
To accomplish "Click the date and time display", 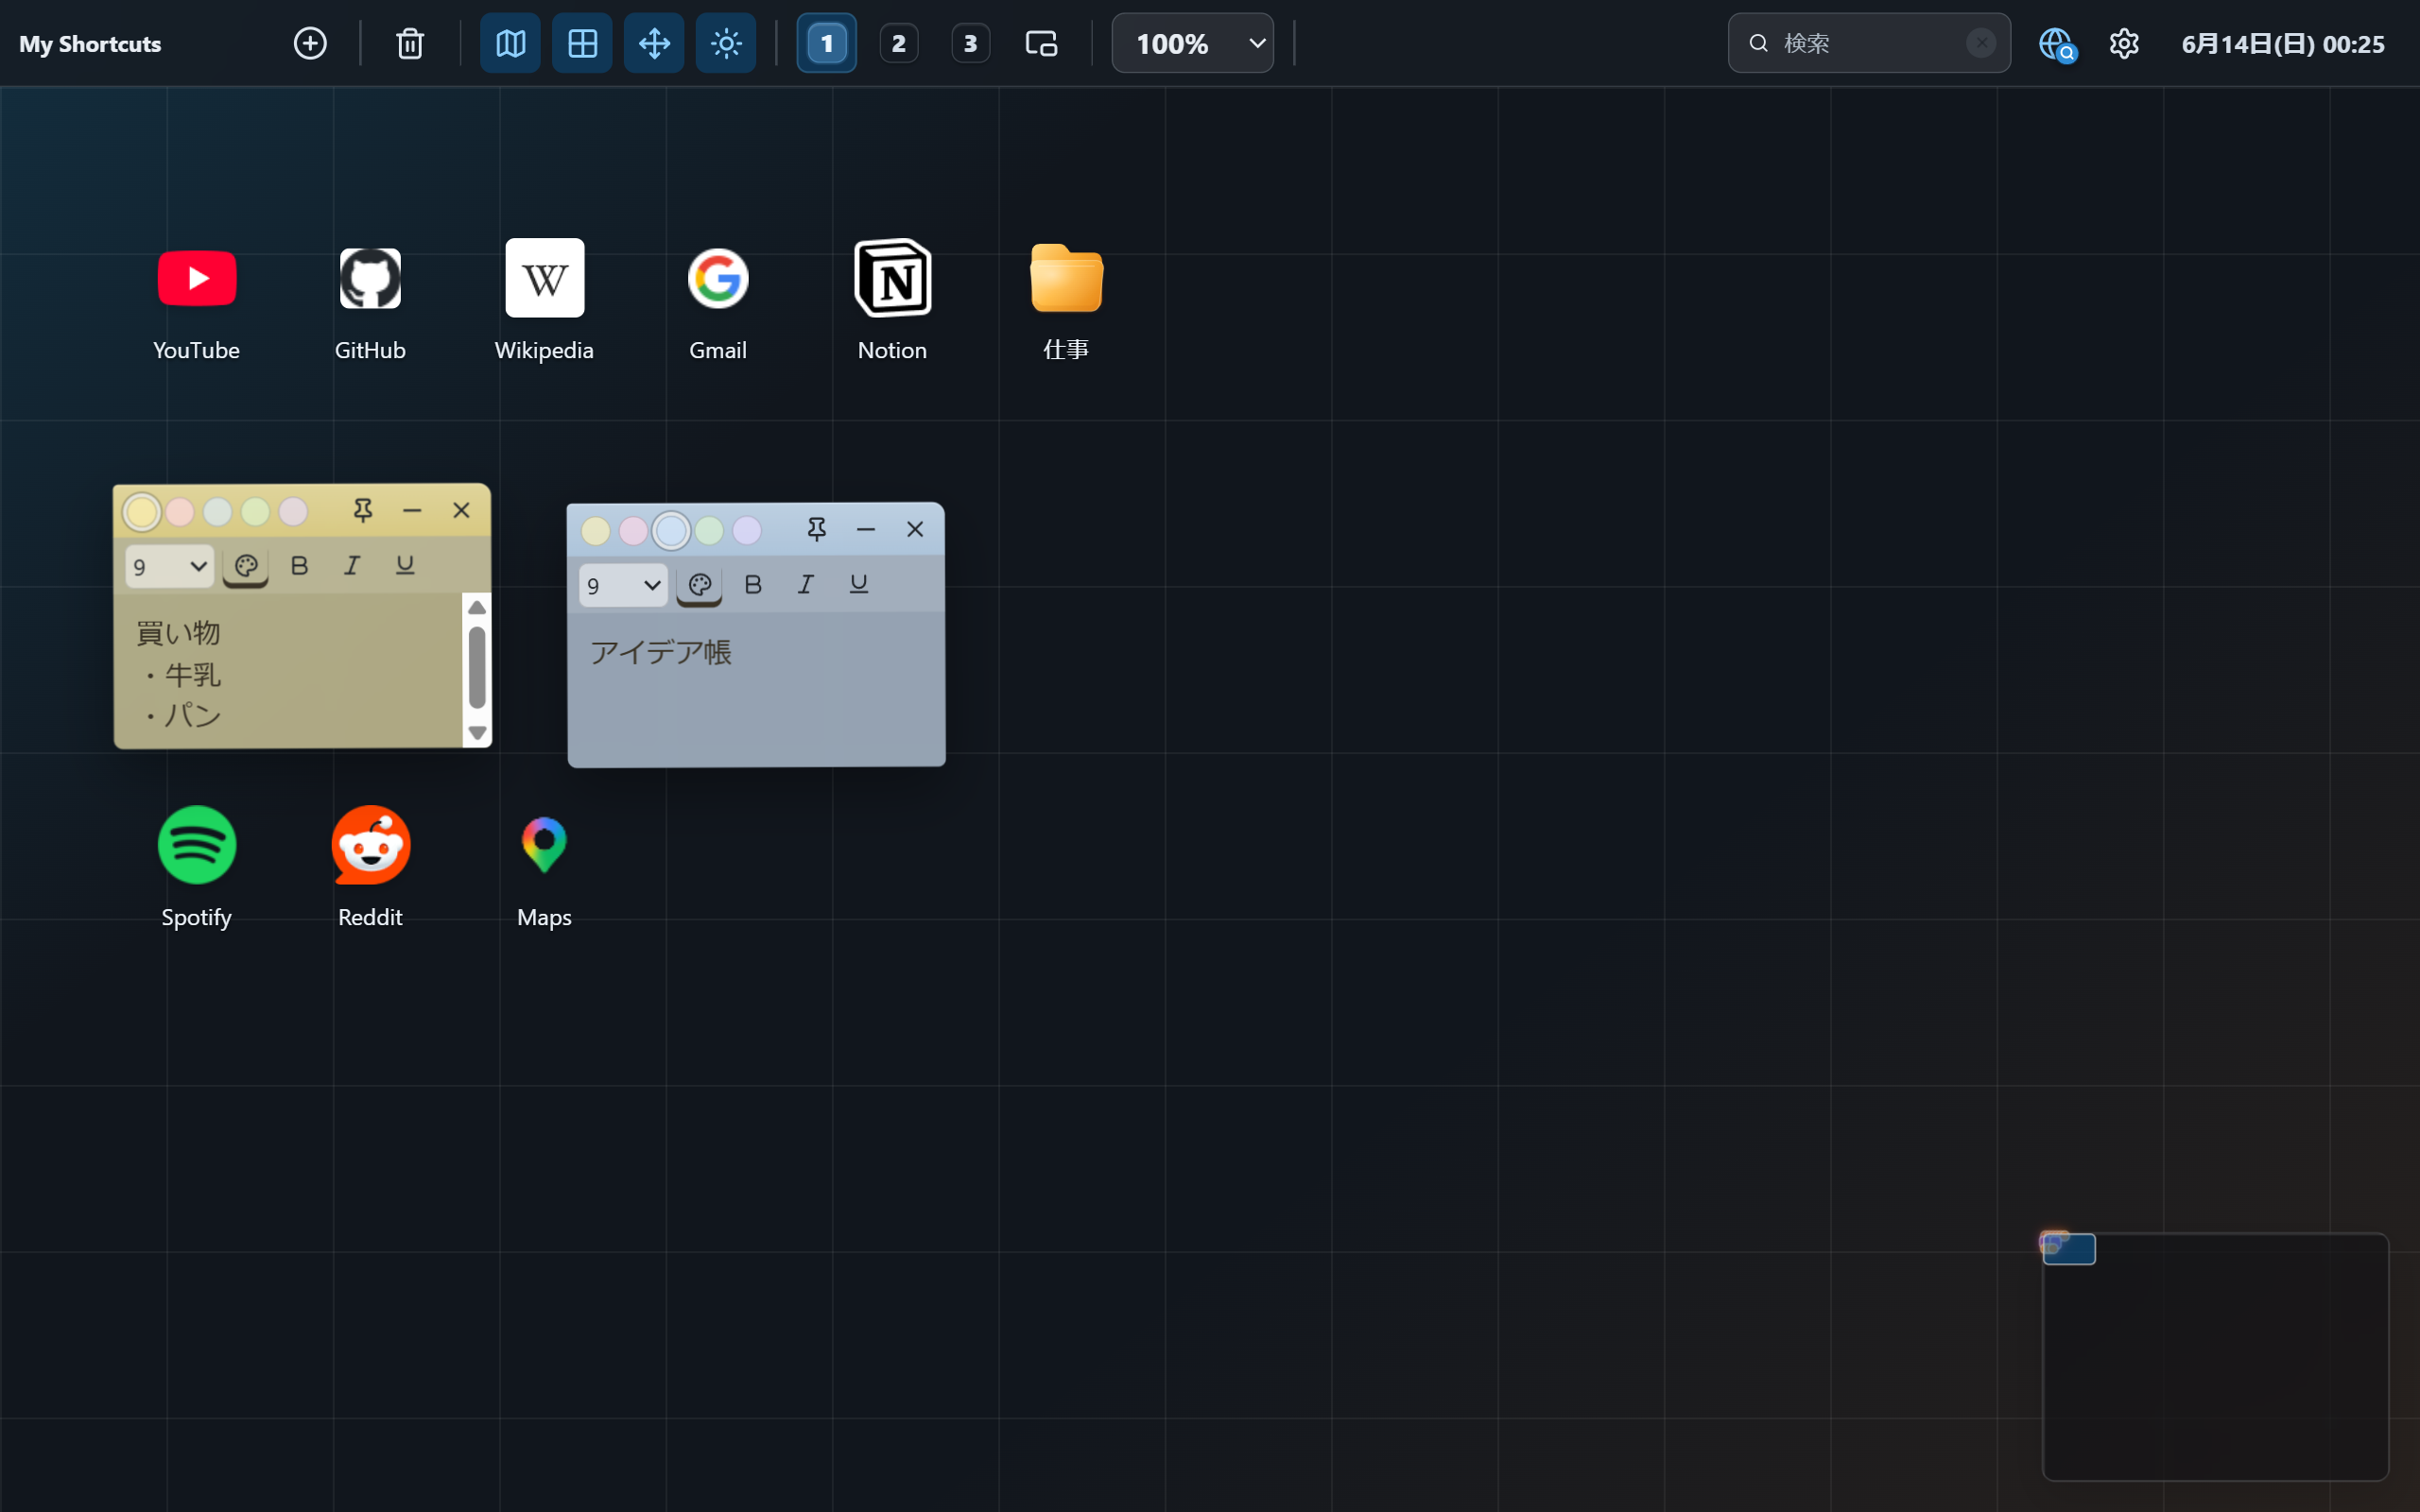I will (2282, 44).
